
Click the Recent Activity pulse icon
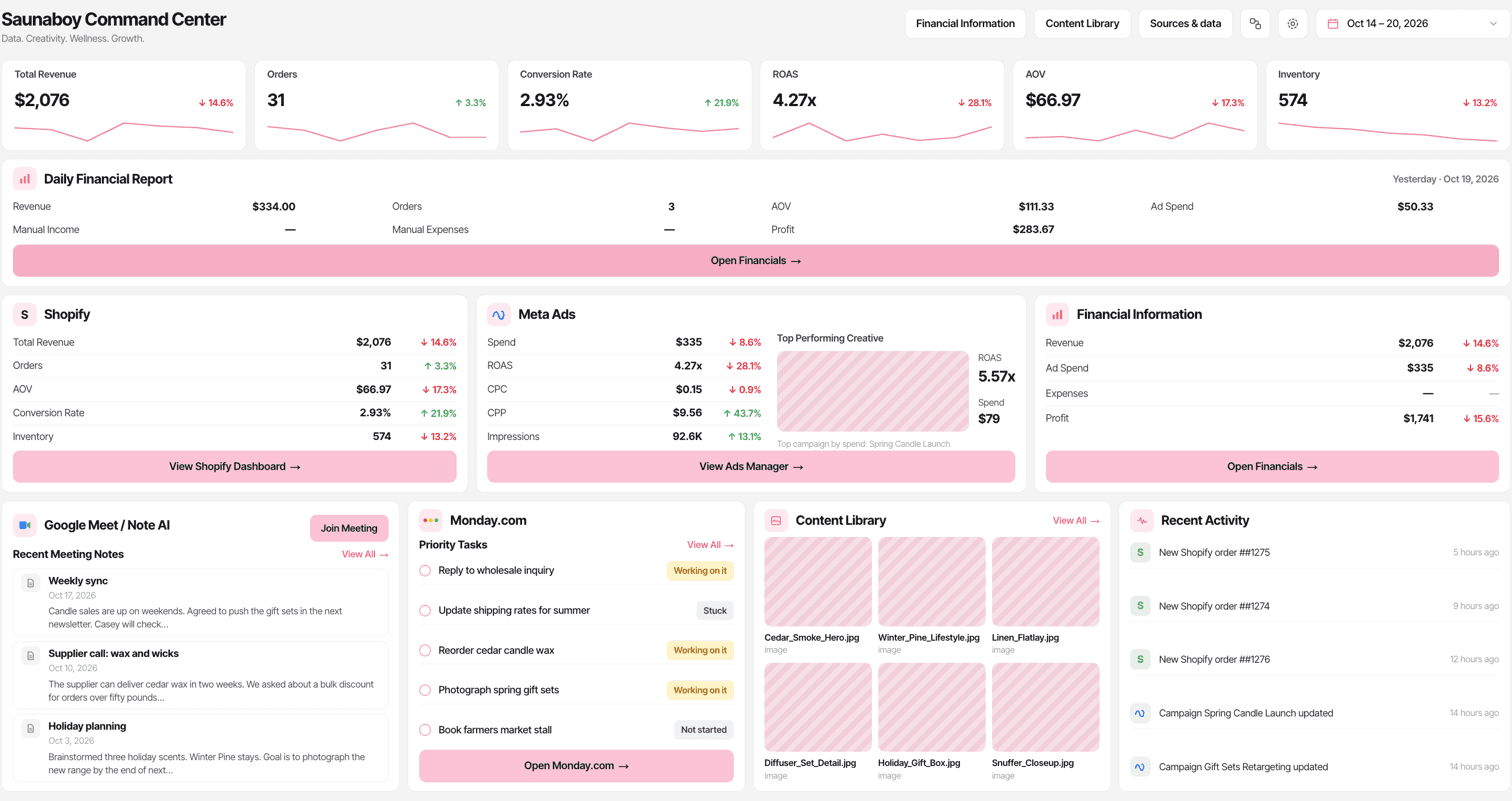point(1142,520)
